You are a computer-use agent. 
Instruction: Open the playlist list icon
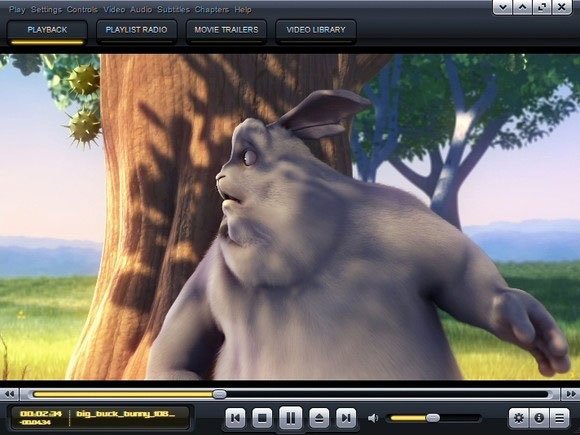coord(560,418)
